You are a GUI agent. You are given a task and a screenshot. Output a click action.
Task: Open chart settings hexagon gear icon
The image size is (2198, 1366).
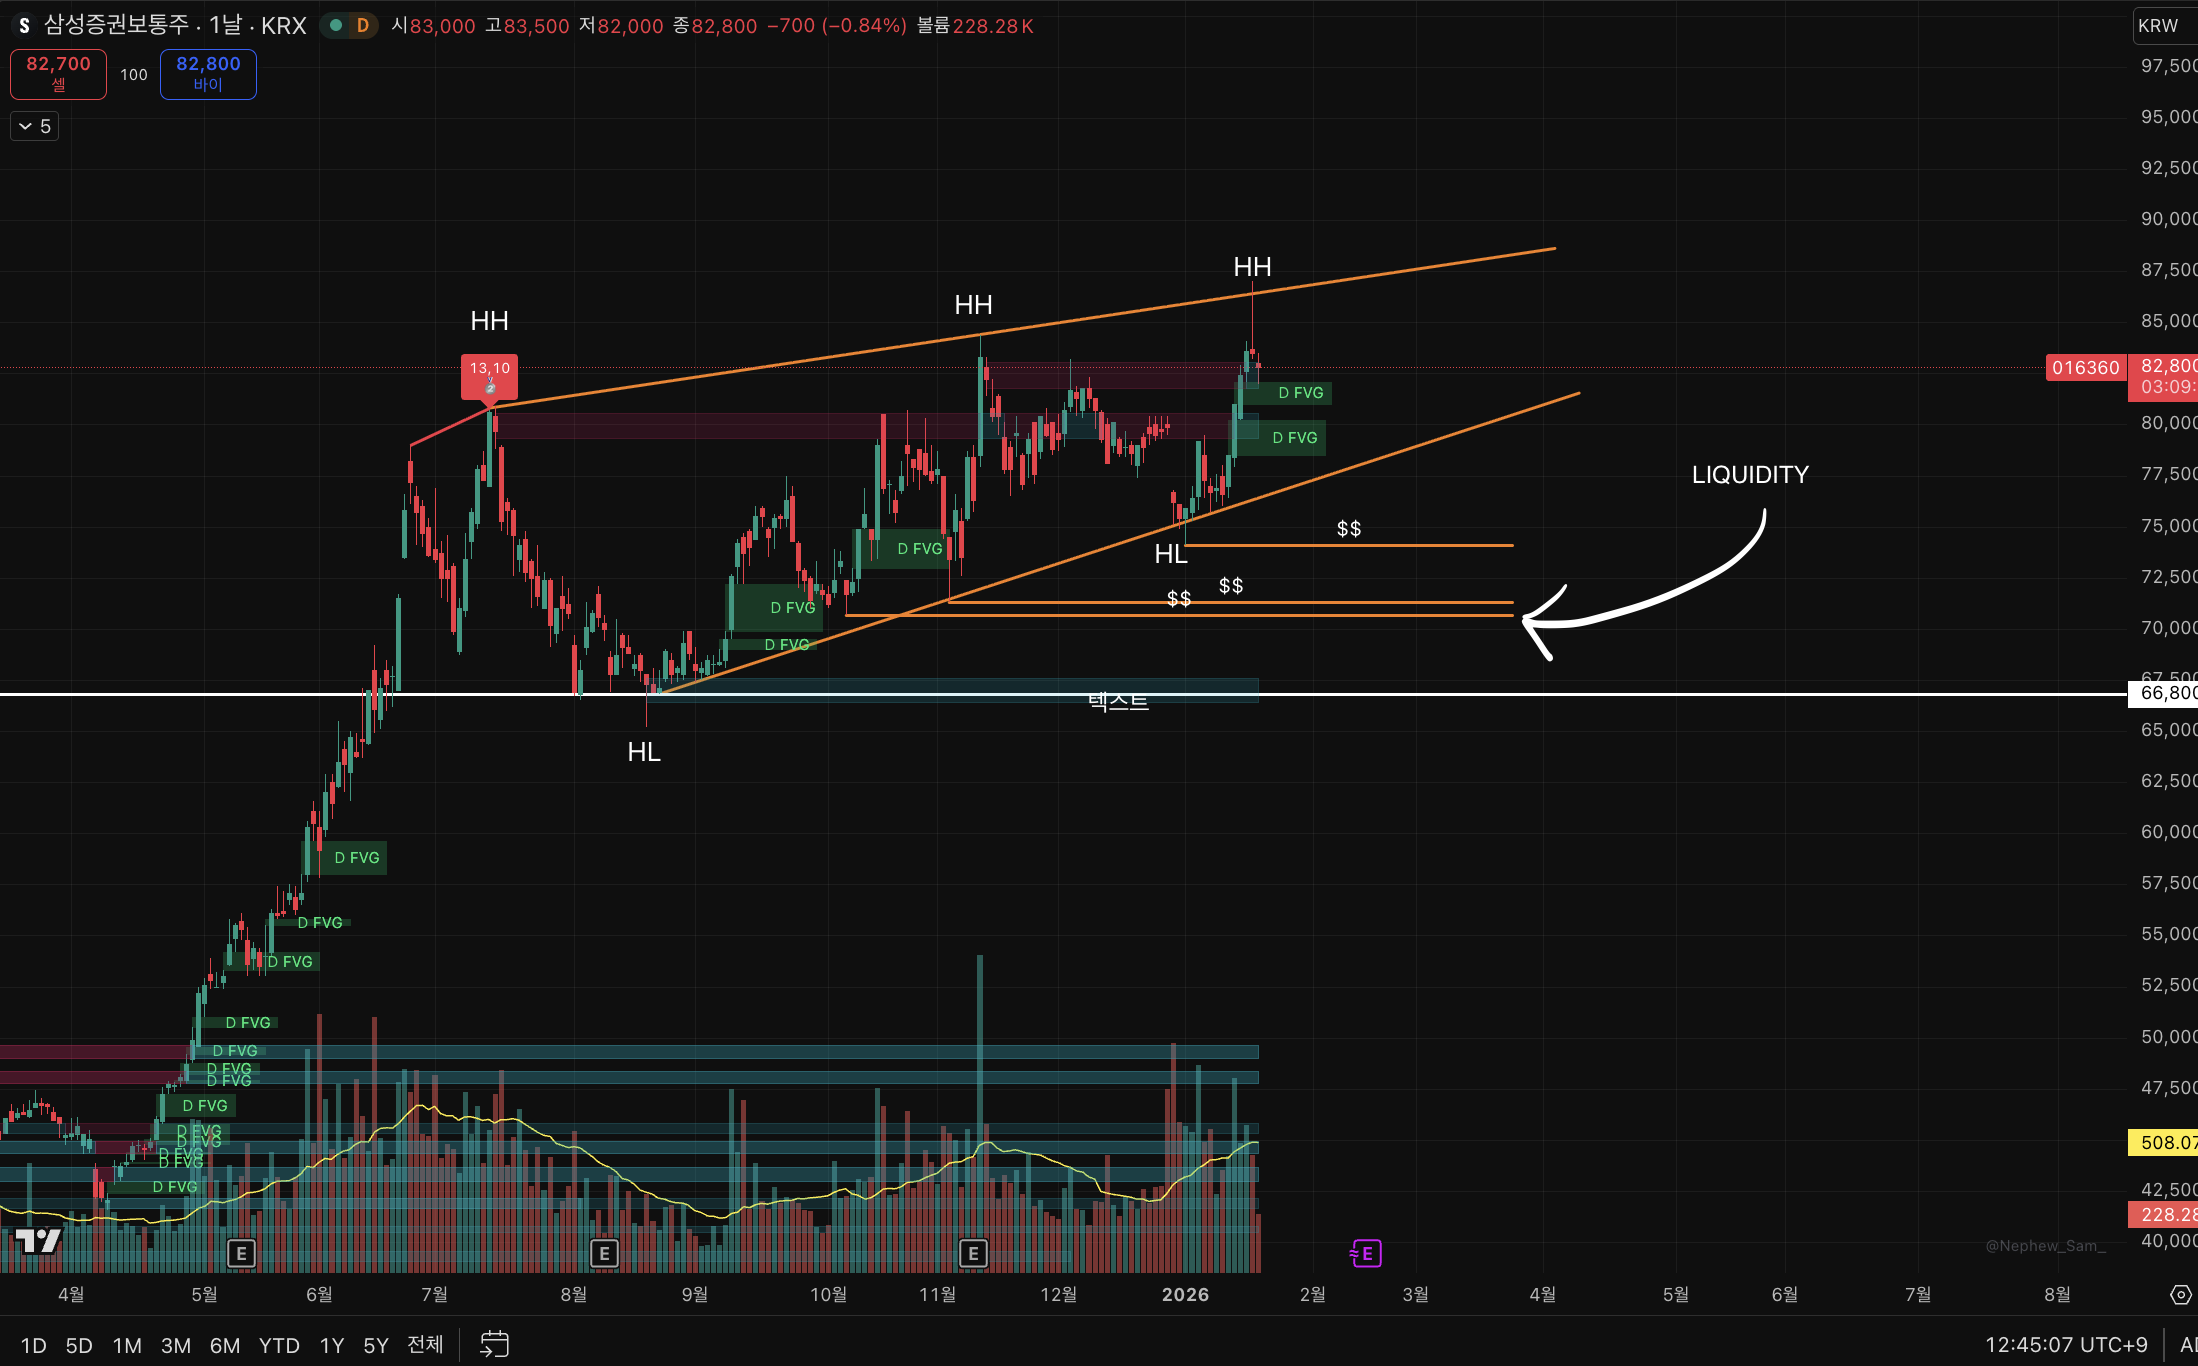pos(2181,1295)
